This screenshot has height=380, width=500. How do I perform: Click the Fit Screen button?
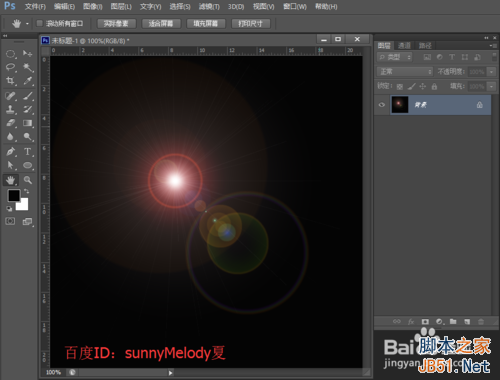point(161,24)
